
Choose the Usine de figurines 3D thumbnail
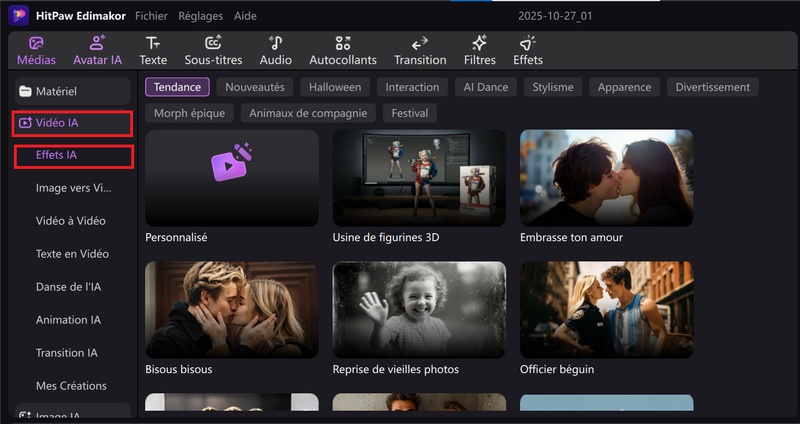419,177
